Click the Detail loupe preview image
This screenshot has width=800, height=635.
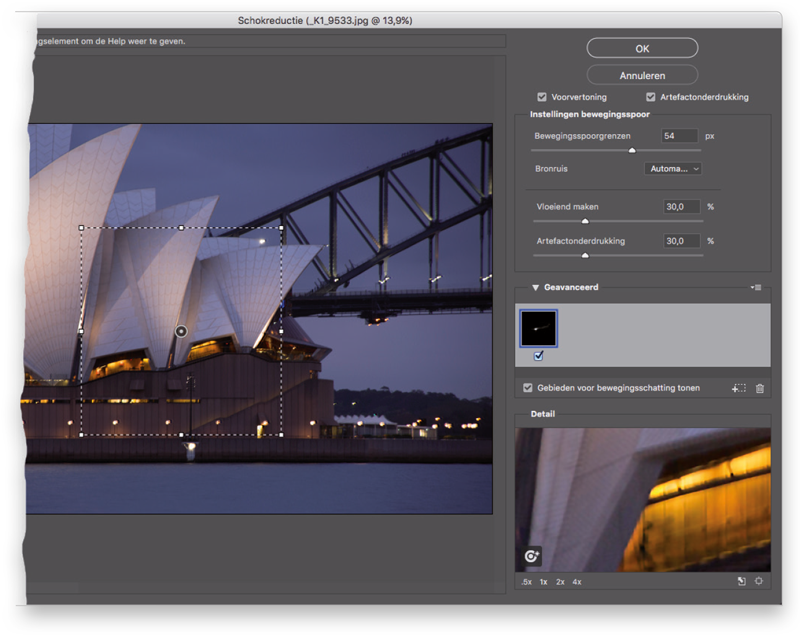tap(643, 500)
